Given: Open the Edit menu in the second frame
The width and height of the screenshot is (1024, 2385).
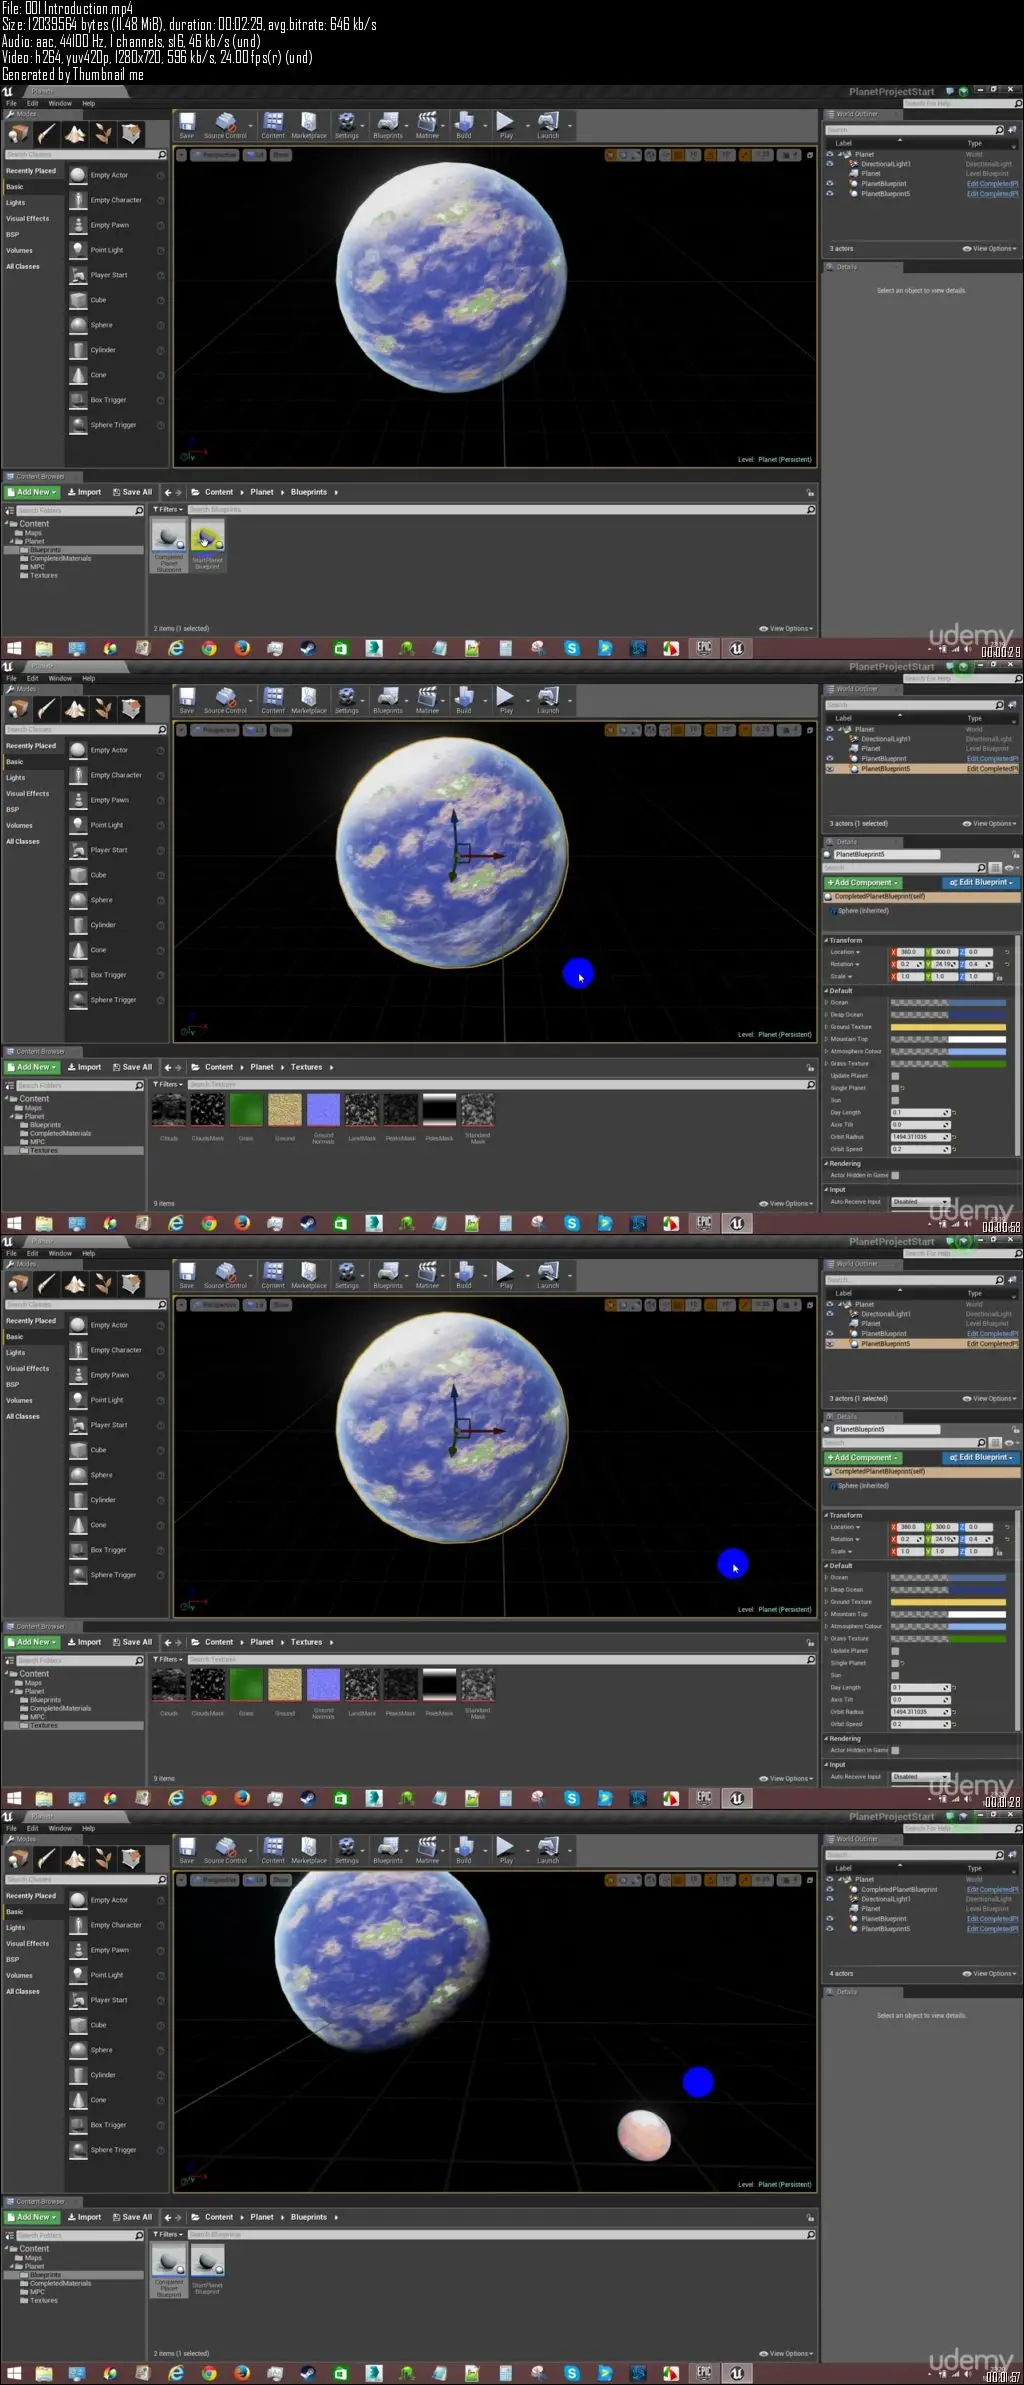Looking at the screenshot, I should coord(32,678).
